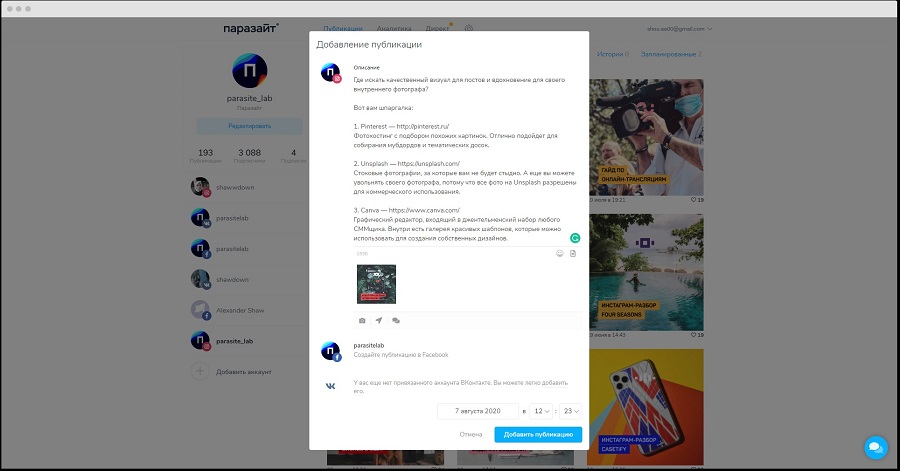Click the green Grammarly icon in description
The height and width of the screenshot is (471, 900).
click(575, 238)
